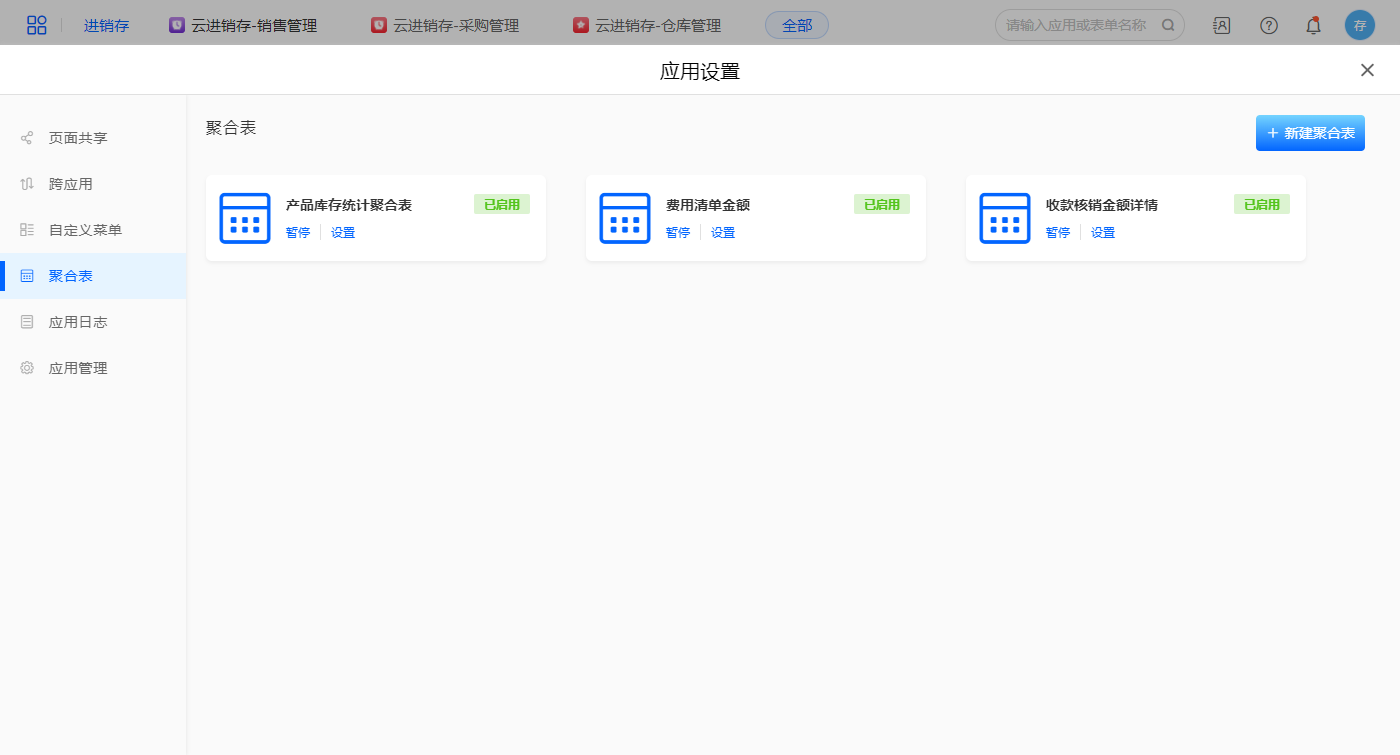Select 应用日志 in the sidebar
This screenshot has height=755, width=1400.
pos(78,322)
